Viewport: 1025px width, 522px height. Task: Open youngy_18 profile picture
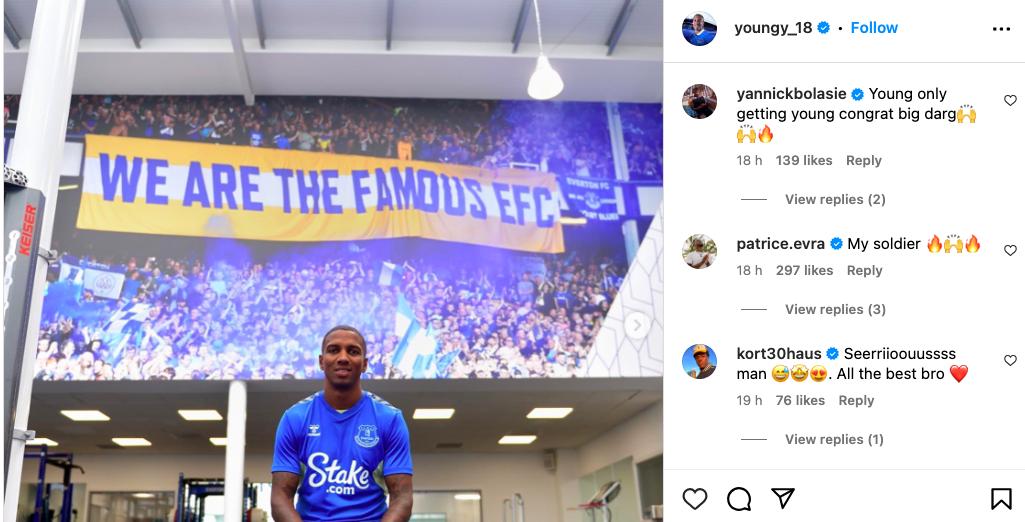tap(699, 28)
